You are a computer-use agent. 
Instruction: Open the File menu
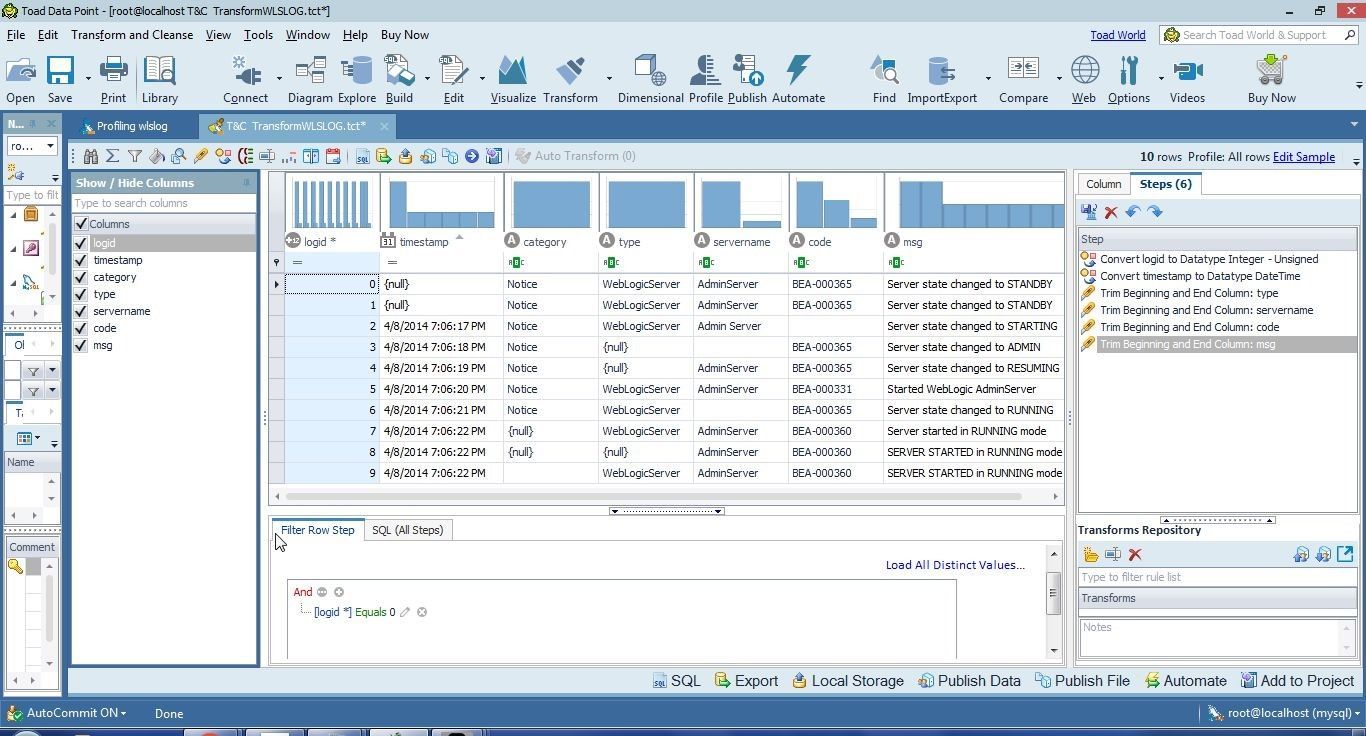tap(16, 35)
